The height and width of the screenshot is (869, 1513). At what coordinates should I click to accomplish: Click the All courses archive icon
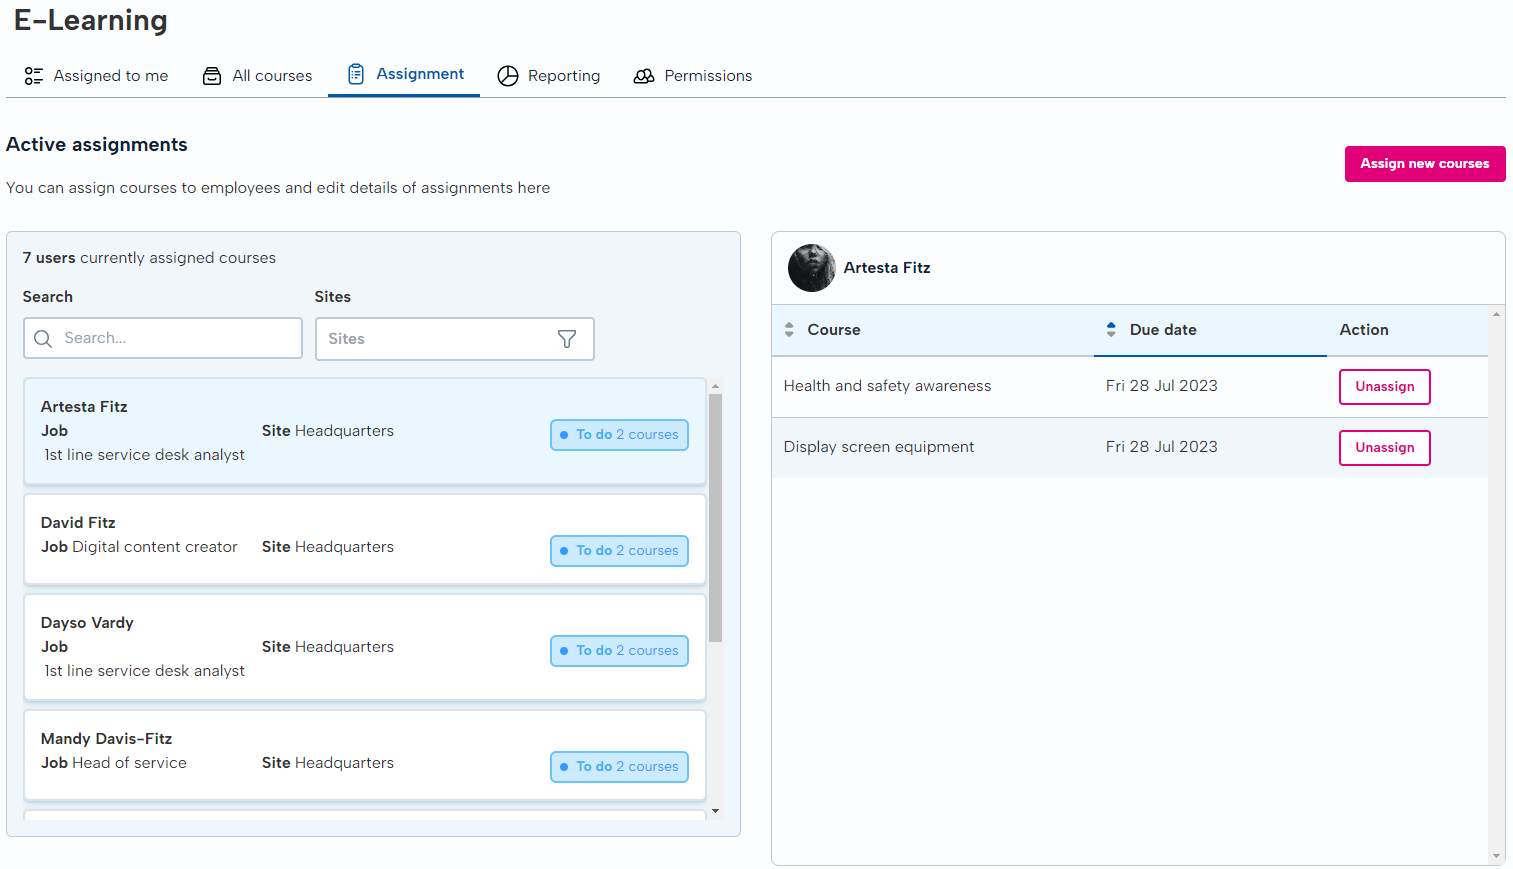(211, 75)
